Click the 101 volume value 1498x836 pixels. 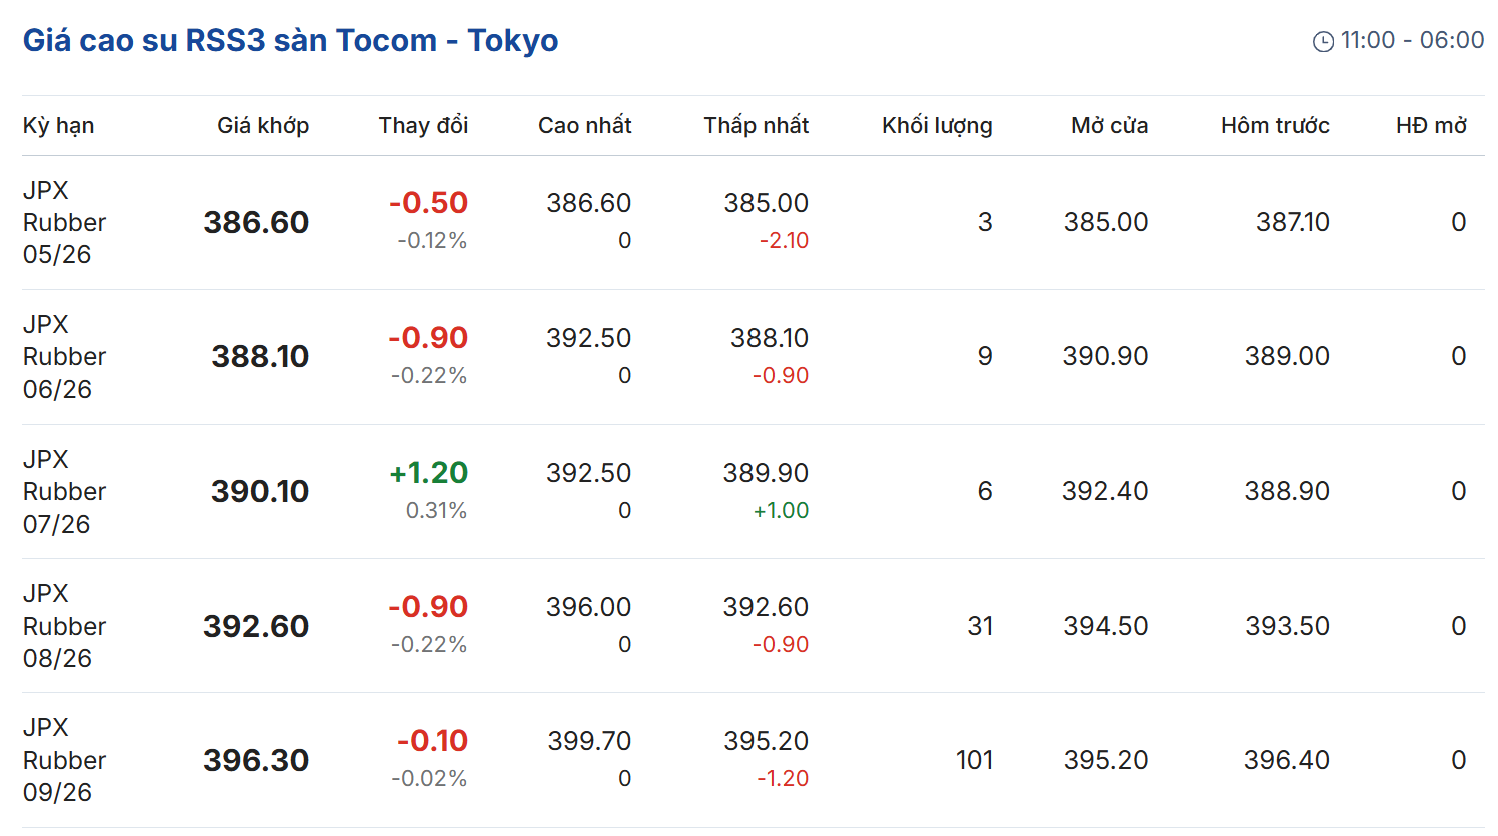(974, 760)
